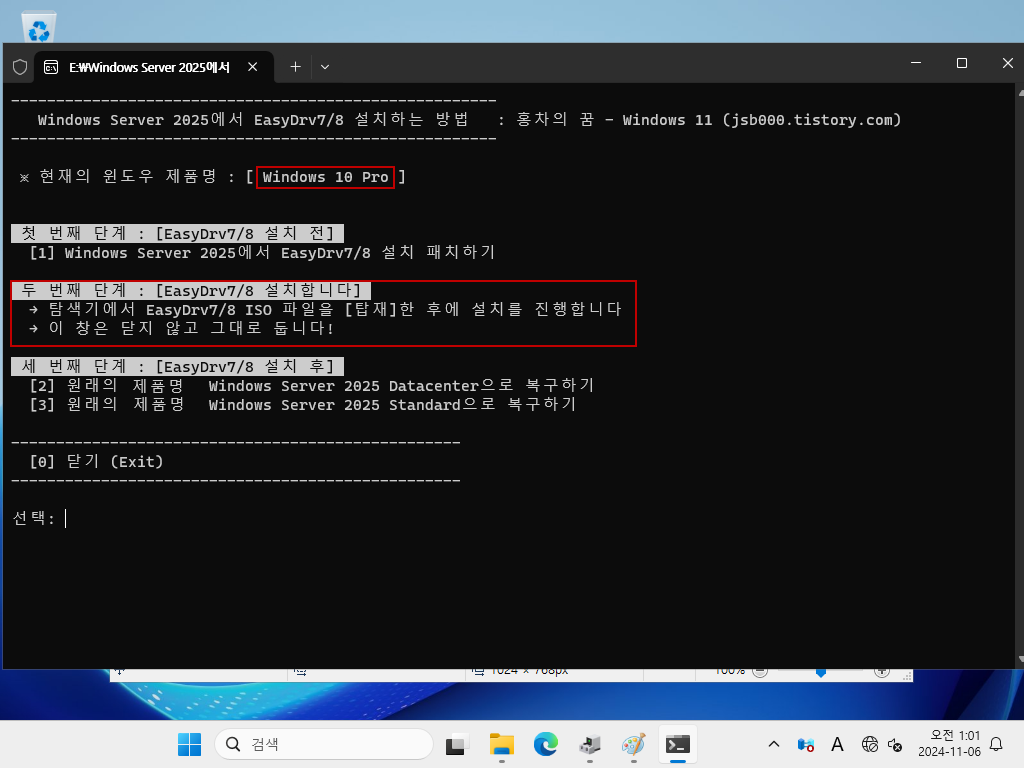Open File Explorer from the taskbar
The image size is (1024, 768).
tap(502, 744)
